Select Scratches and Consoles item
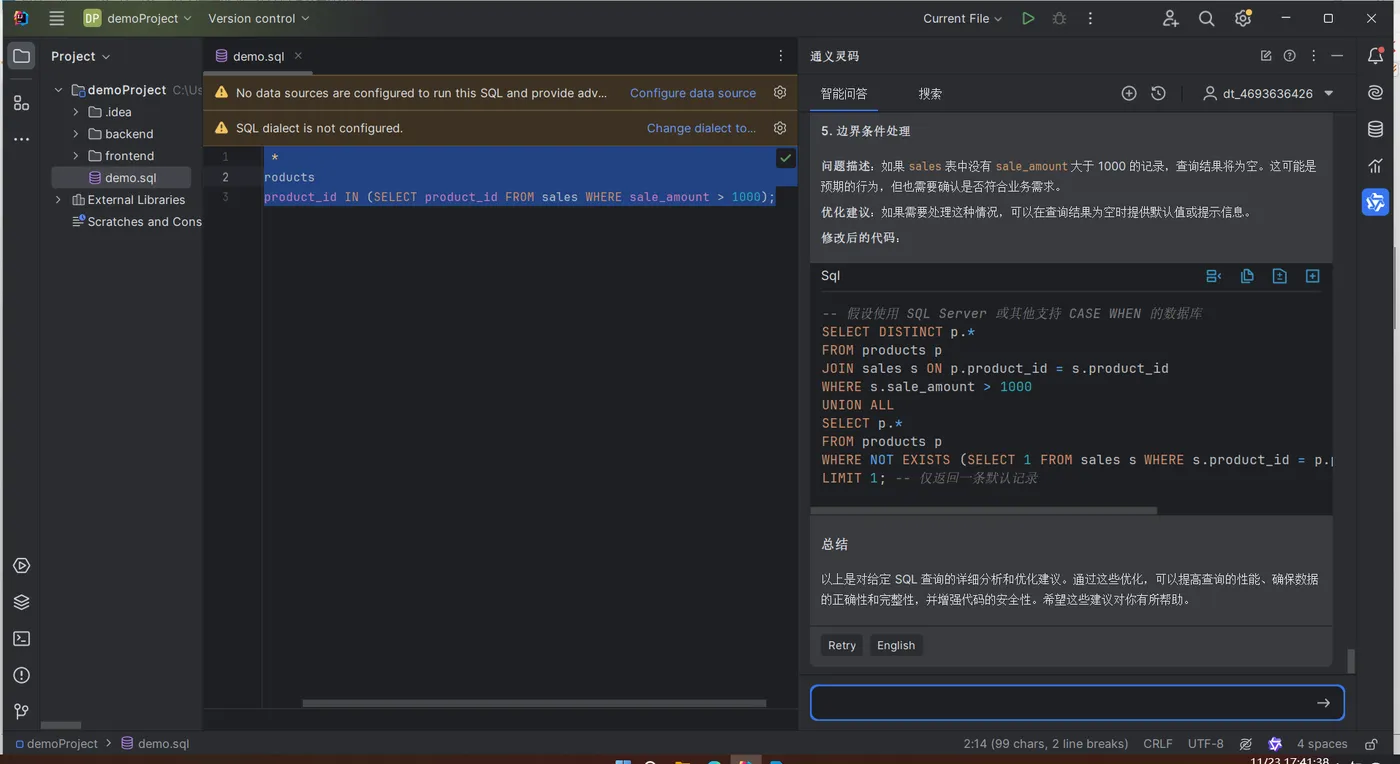Screen dimensions: 1400x764 point(137,222)
